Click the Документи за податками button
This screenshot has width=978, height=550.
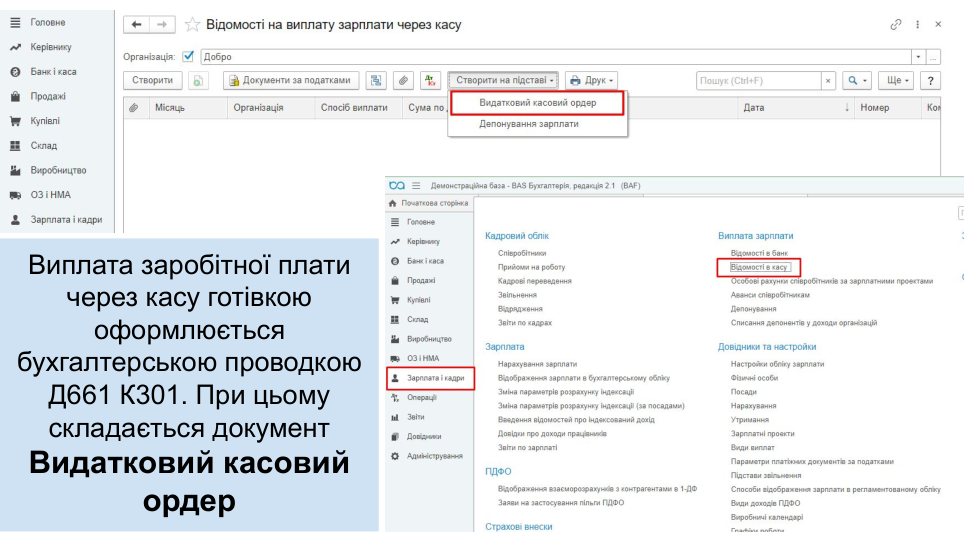[x=289, y=81]
